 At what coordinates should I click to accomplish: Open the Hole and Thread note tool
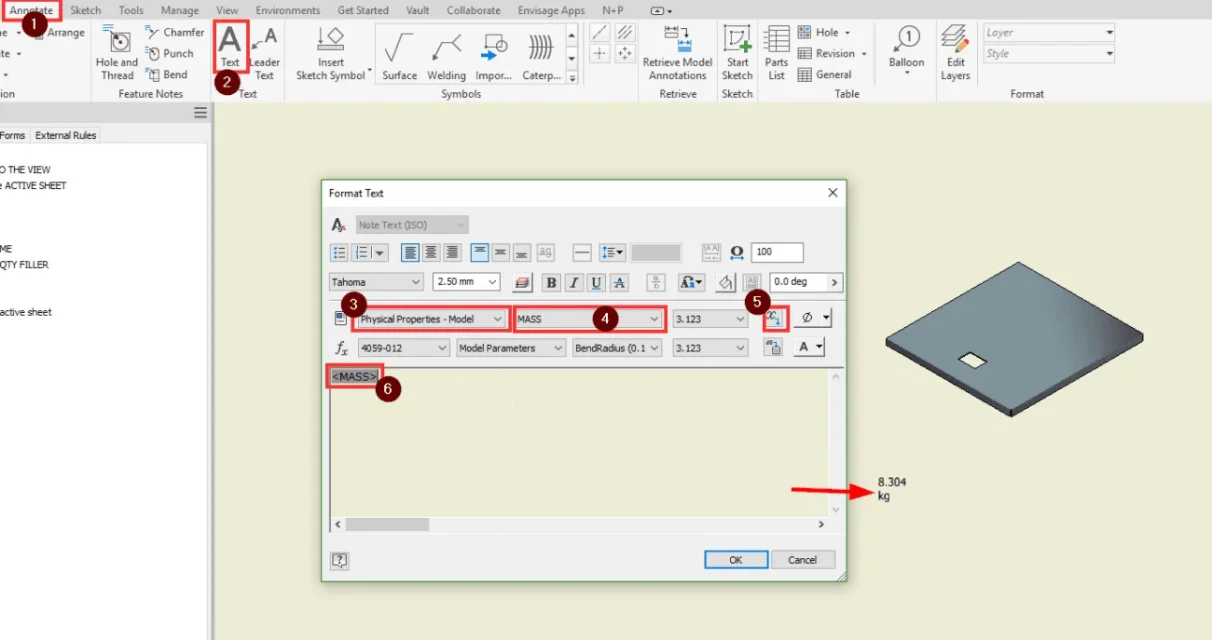[117, 54]
